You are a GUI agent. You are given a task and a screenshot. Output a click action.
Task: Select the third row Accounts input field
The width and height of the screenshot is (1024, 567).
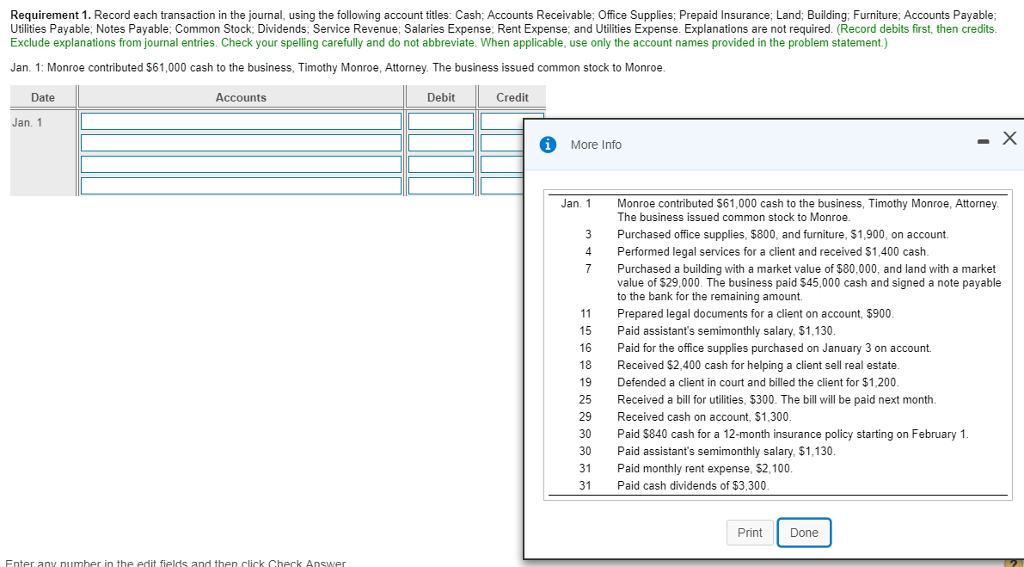click(x=241, y=164)
